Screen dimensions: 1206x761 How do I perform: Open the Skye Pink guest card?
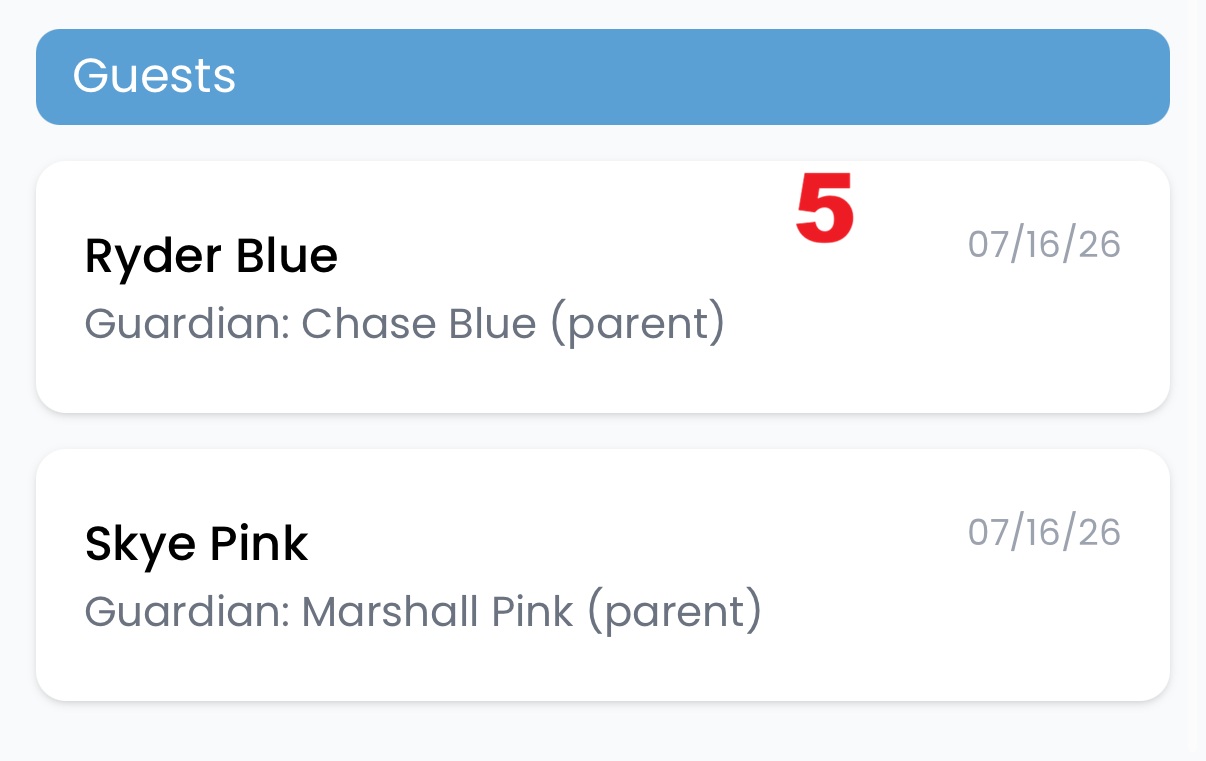point(603,575)
